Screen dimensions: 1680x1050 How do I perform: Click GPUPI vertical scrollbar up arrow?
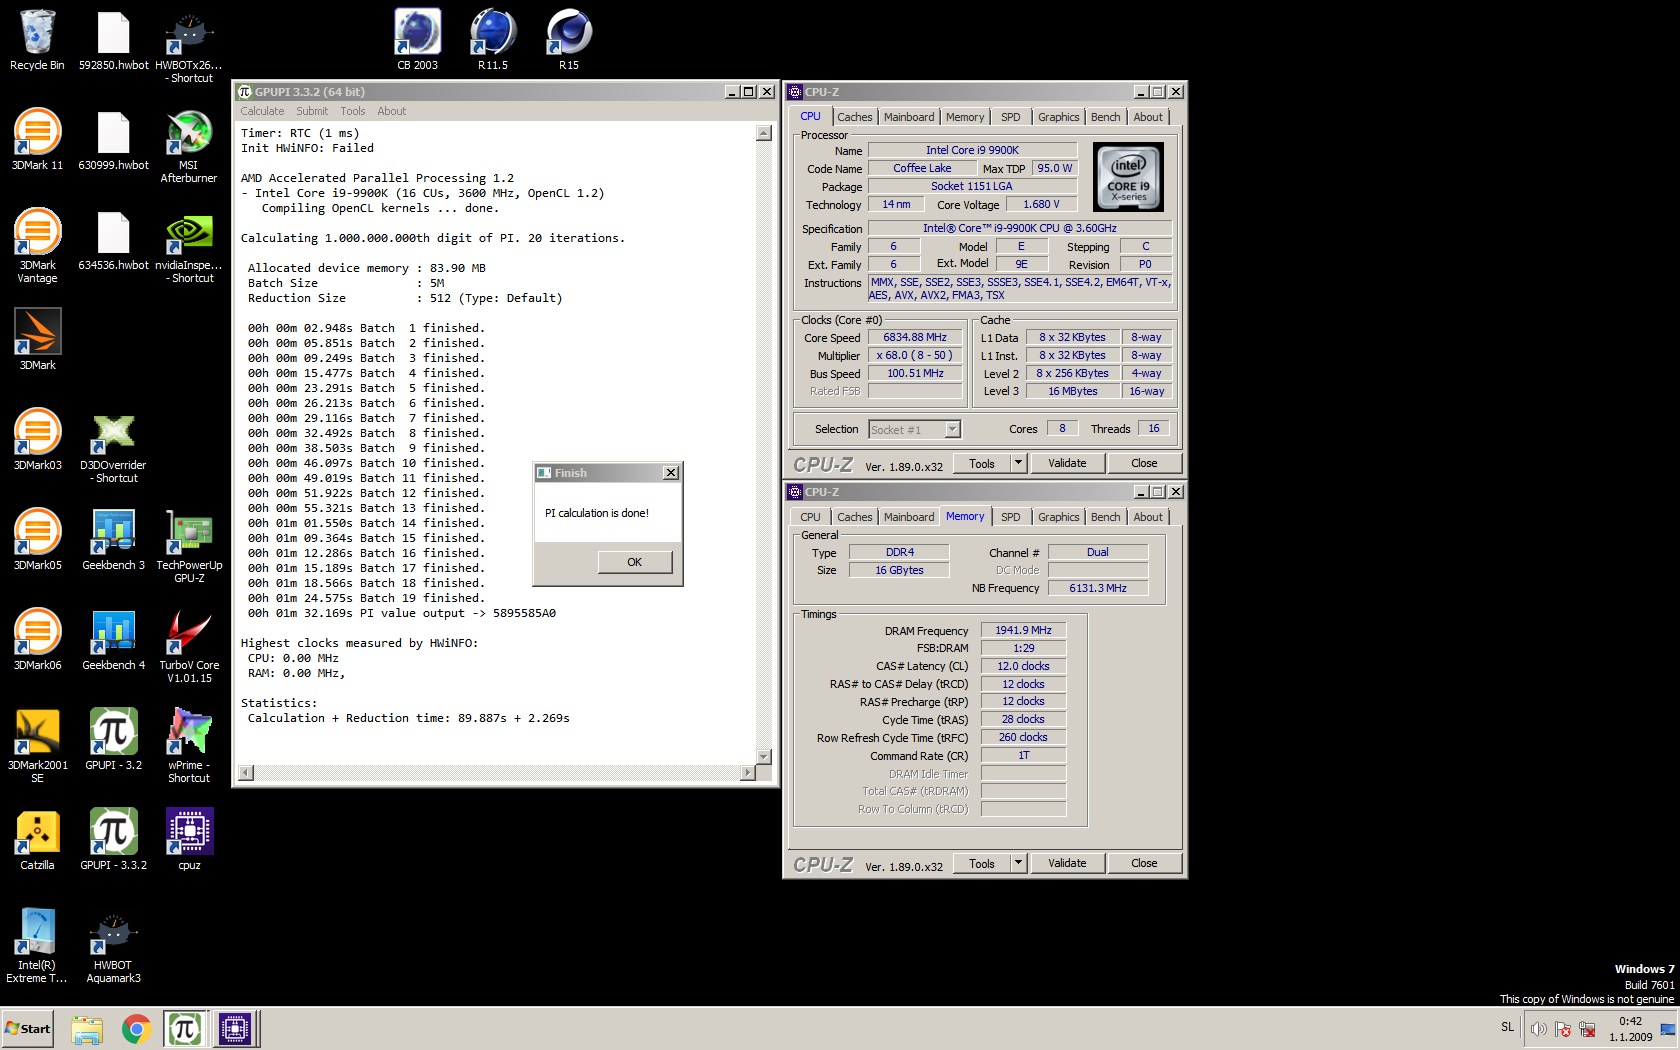(764, 133)
